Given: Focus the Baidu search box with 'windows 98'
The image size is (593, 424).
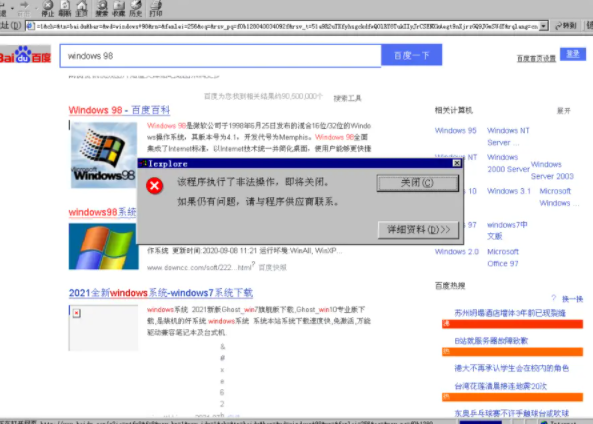Looking at the screenshot, I should (x=220, y=56).
